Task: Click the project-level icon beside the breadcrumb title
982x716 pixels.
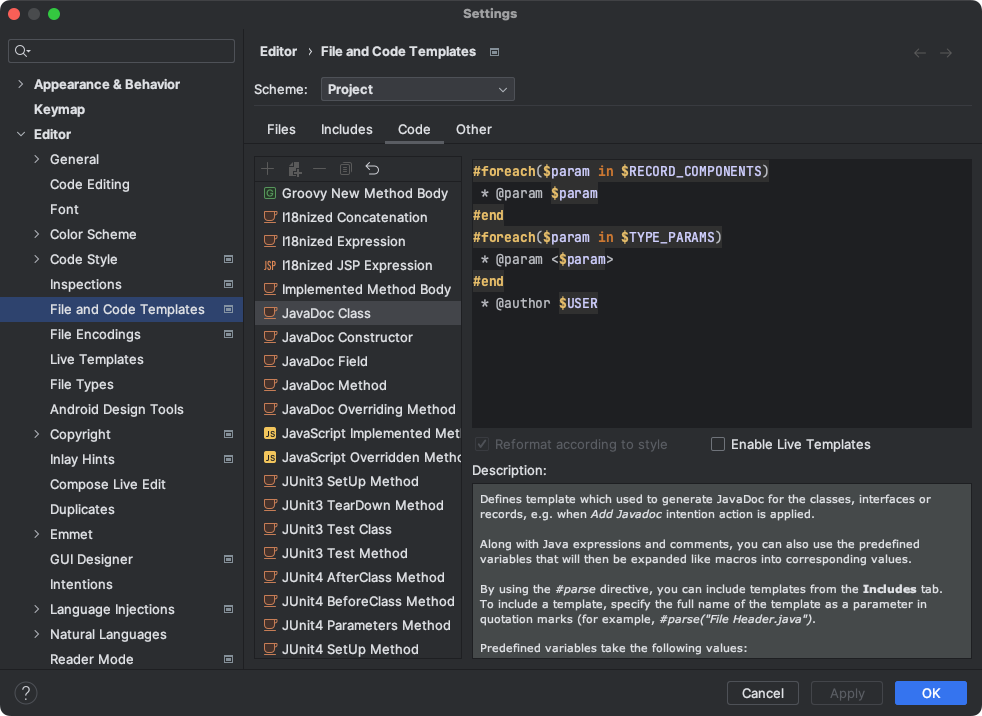Action: (x=494, y=52)
